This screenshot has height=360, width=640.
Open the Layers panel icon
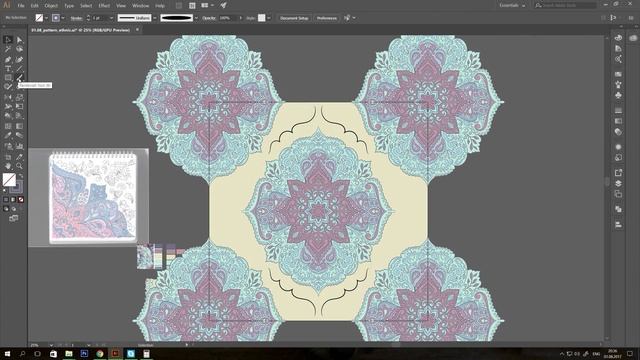tap(618, 183)
